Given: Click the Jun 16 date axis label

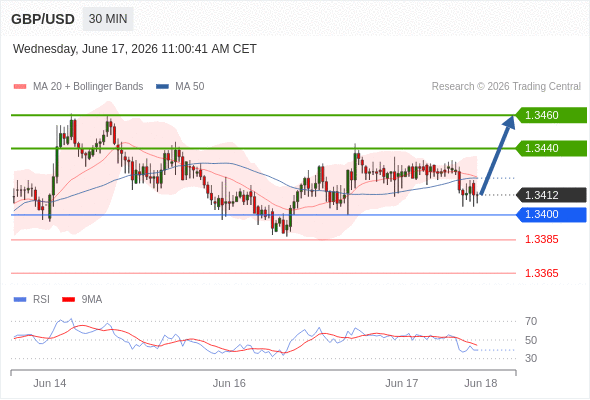Looking at the screenshot, I should (229, 383).
